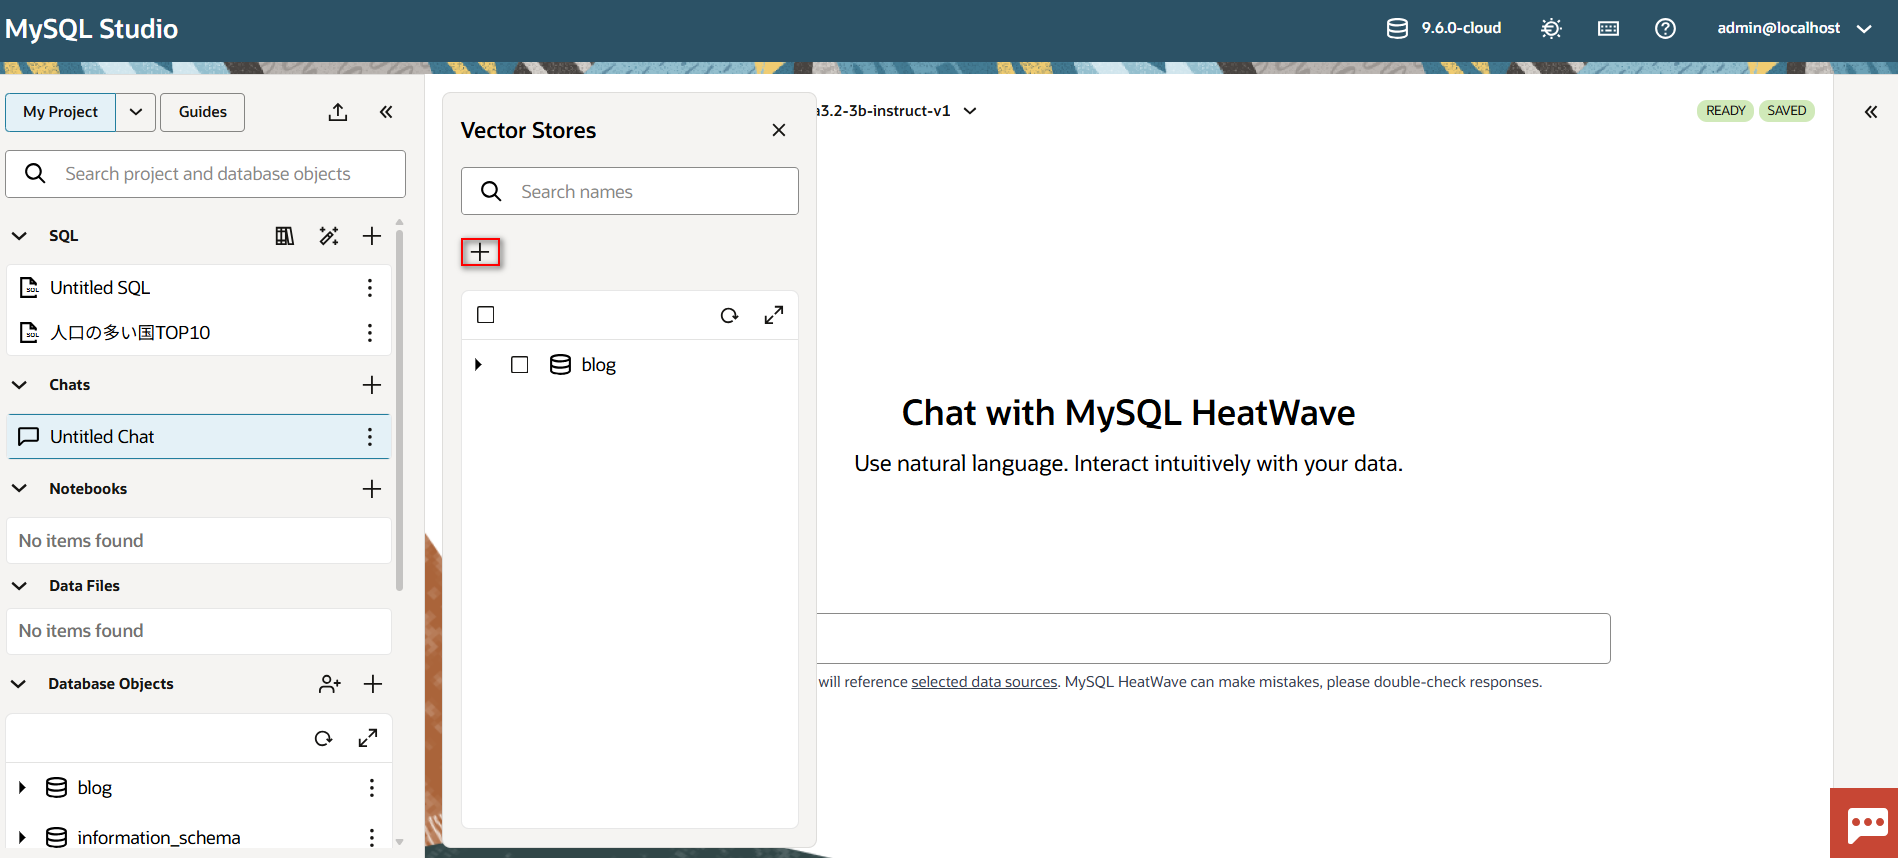Viewport: 1898px width, 858px height.
Task: Click the add vector store plus icon
Action: coord(480,252)
